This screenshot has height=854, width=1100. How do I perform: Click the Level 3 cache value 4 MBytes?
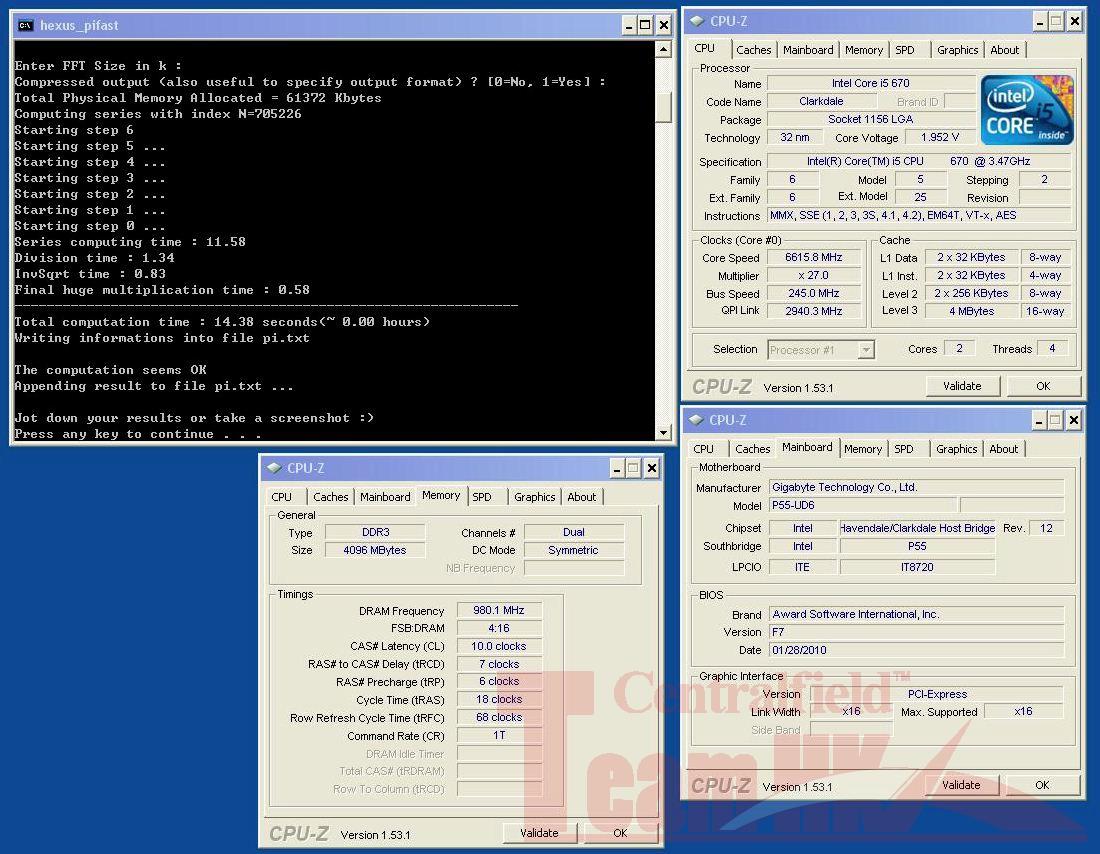(x=972, y=311)
